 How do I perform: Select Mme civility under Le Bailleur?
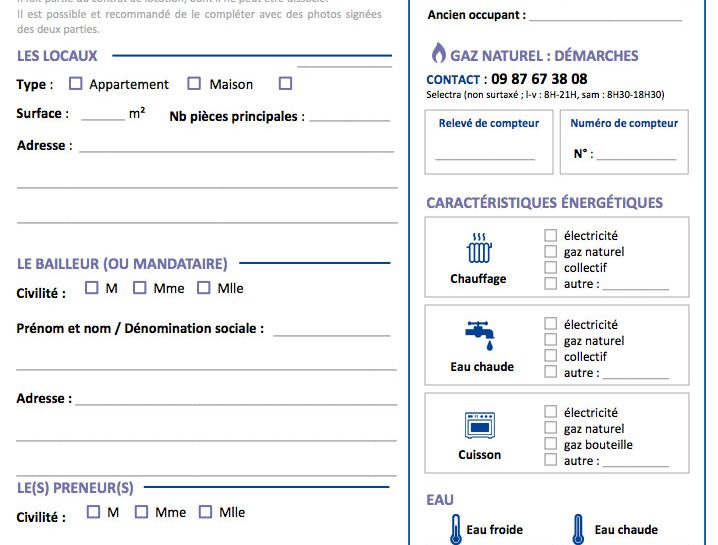pos(141,288)
